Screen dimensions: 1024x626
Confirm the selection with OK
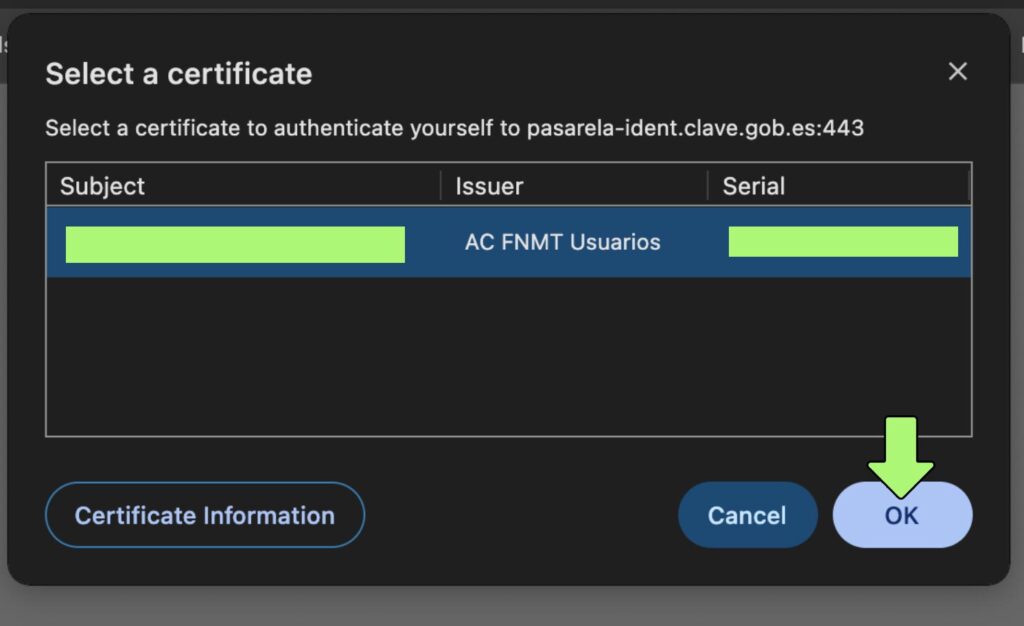pos(901,515)
